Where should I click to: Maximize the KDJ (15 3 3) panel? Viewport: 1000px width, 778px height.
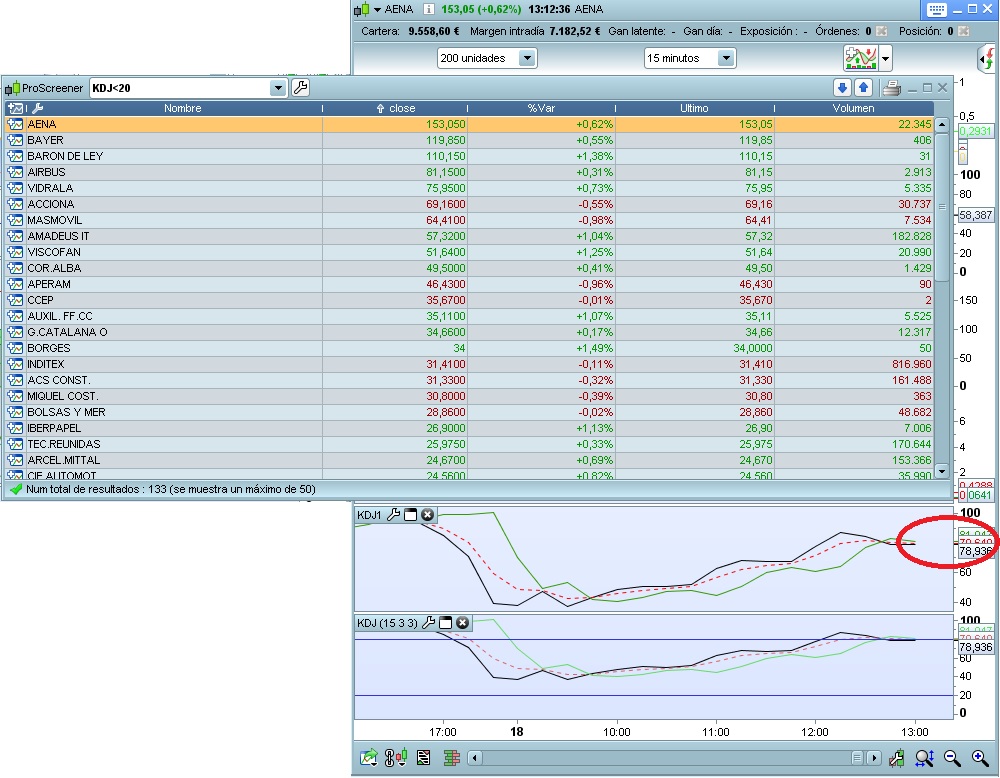(446, 622)
